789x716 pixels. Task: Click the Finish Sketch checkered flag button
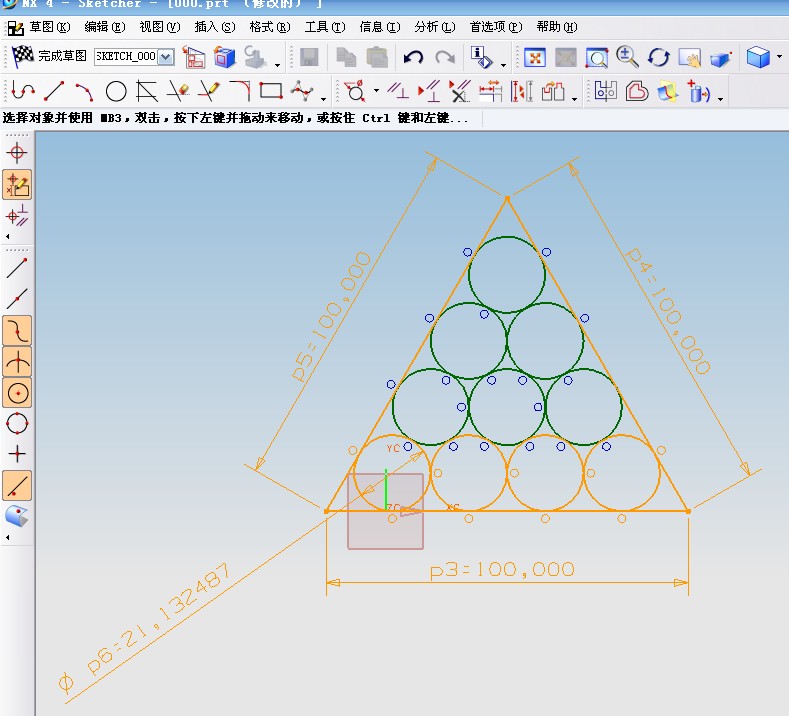(23, 56)
